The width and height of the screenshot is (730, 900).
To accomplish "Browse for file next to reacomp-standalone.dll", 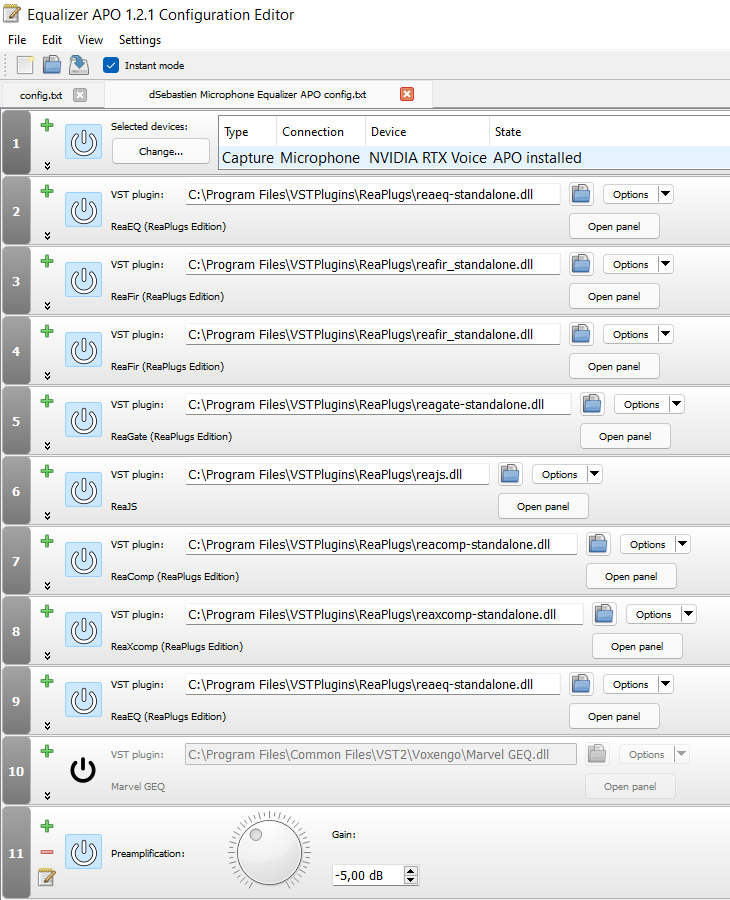I will [x=598, y=544].
